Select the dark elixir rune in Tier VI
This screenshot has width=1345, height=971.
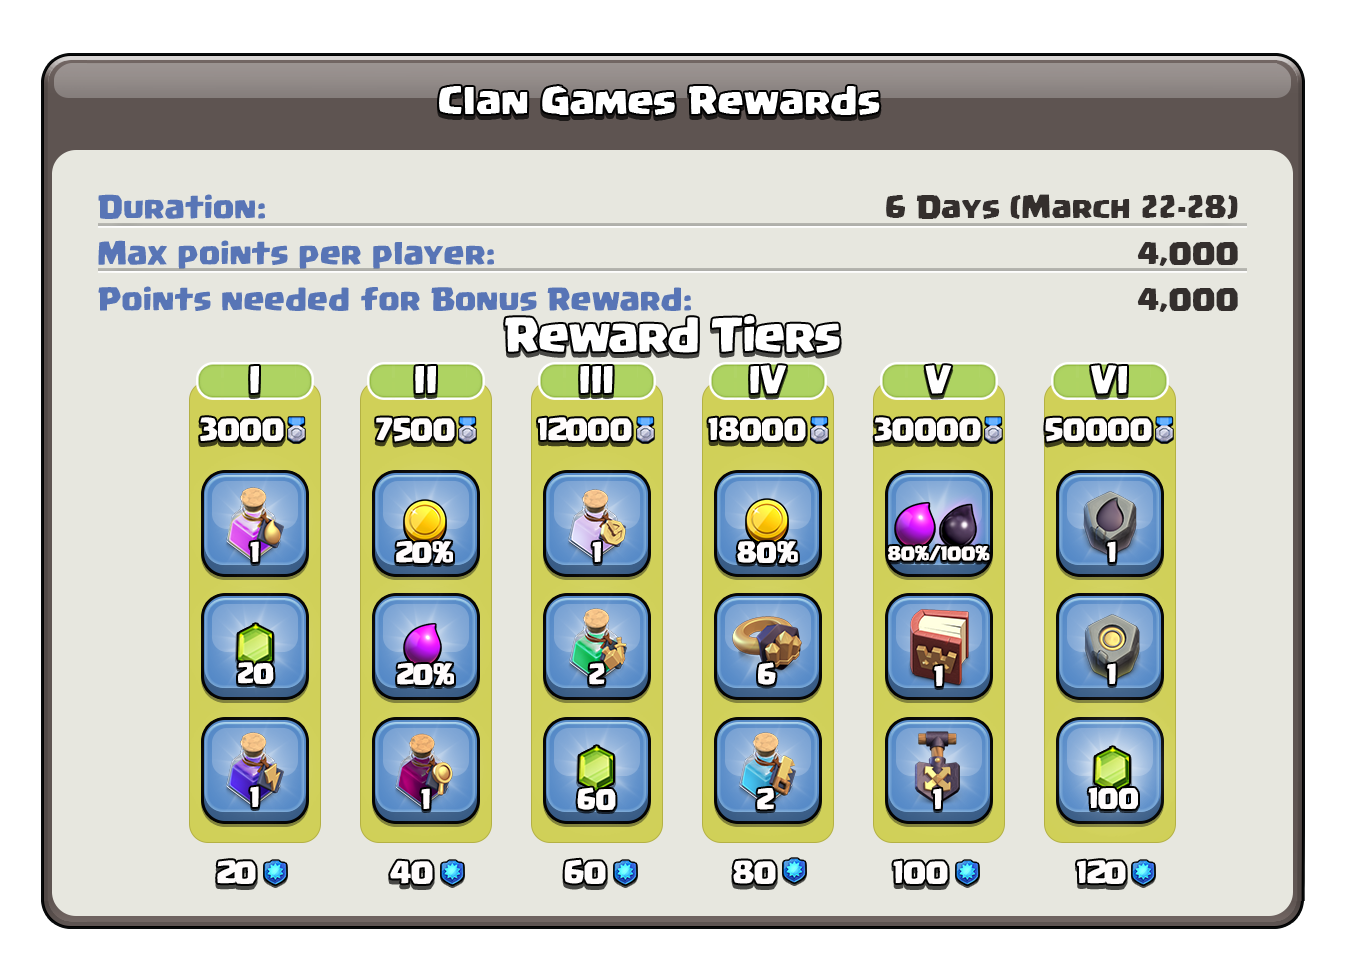1110,524
